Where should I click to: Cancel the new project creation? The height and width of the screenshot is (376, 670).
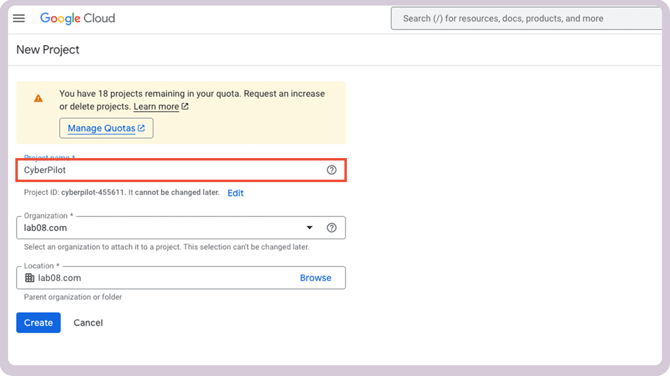(88, 323)
